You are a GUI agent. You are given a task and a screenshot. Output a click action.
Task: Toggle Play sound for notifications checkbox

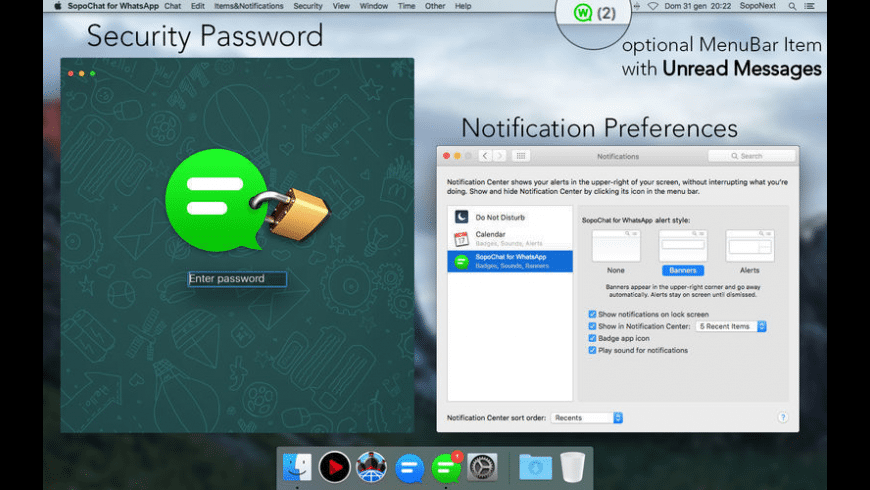pos(592,350)
